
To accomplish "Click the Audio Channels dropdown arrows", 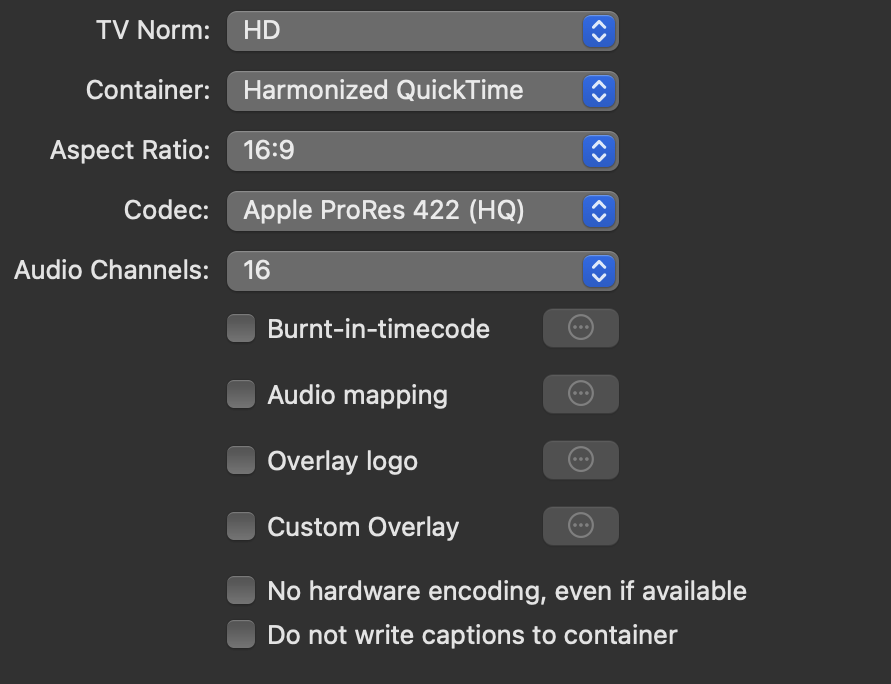I will (x=598, y=271).
